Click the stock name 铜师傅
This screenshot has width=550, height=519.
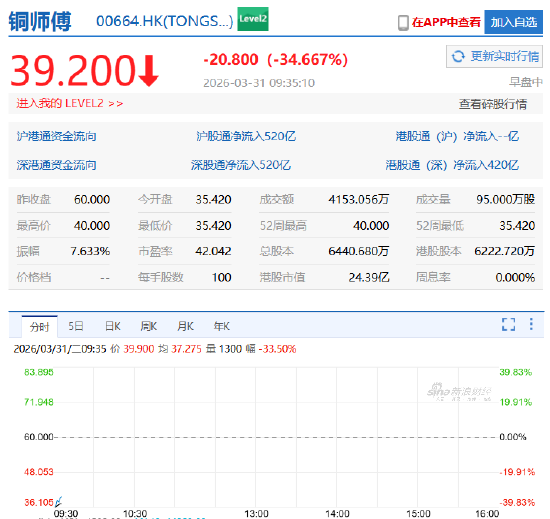(x=40, y=21)
